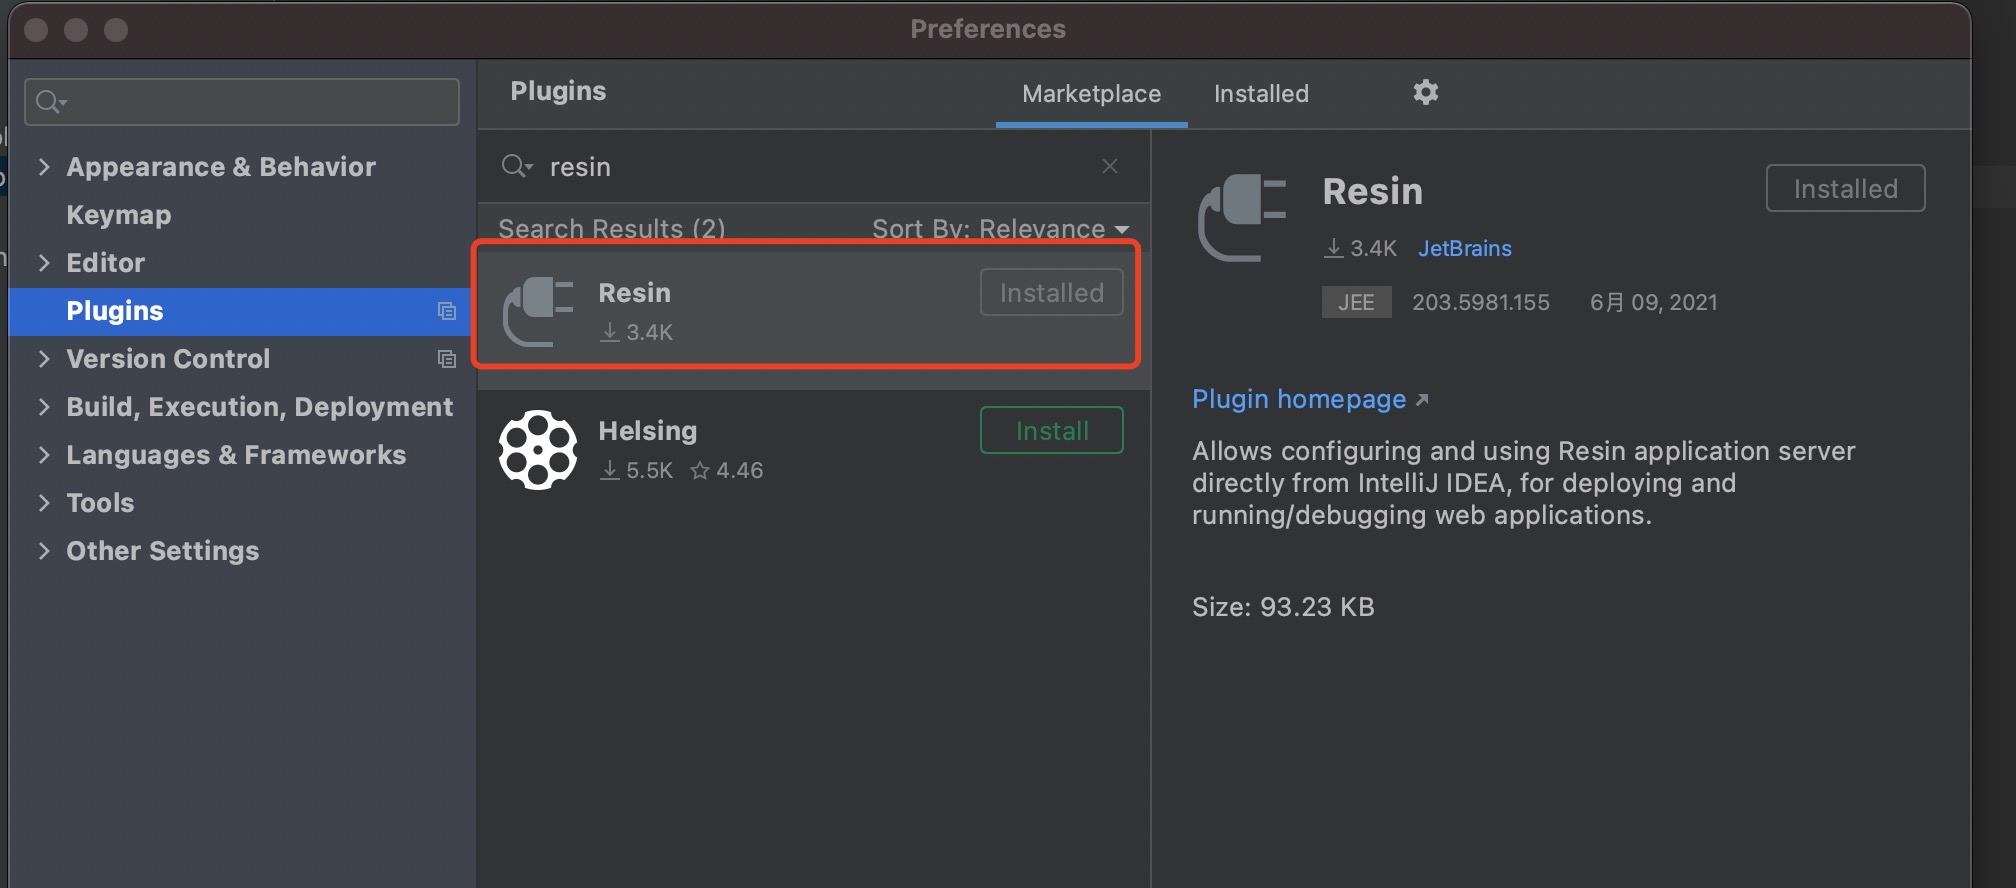
Task: Expand the Other Settings chevron
Action: pyautogui.click(x=43, y=551)
